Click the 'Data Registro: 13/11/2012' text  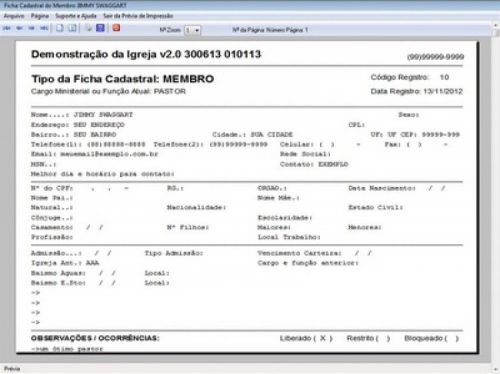tap(417, 91)
